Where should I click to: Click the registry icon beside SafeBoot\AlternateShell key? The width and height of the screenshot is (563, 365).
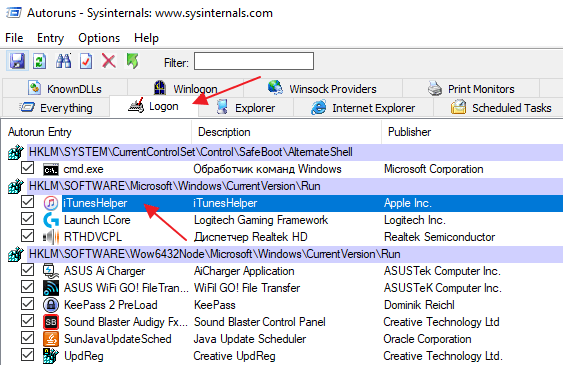[16, 152]
